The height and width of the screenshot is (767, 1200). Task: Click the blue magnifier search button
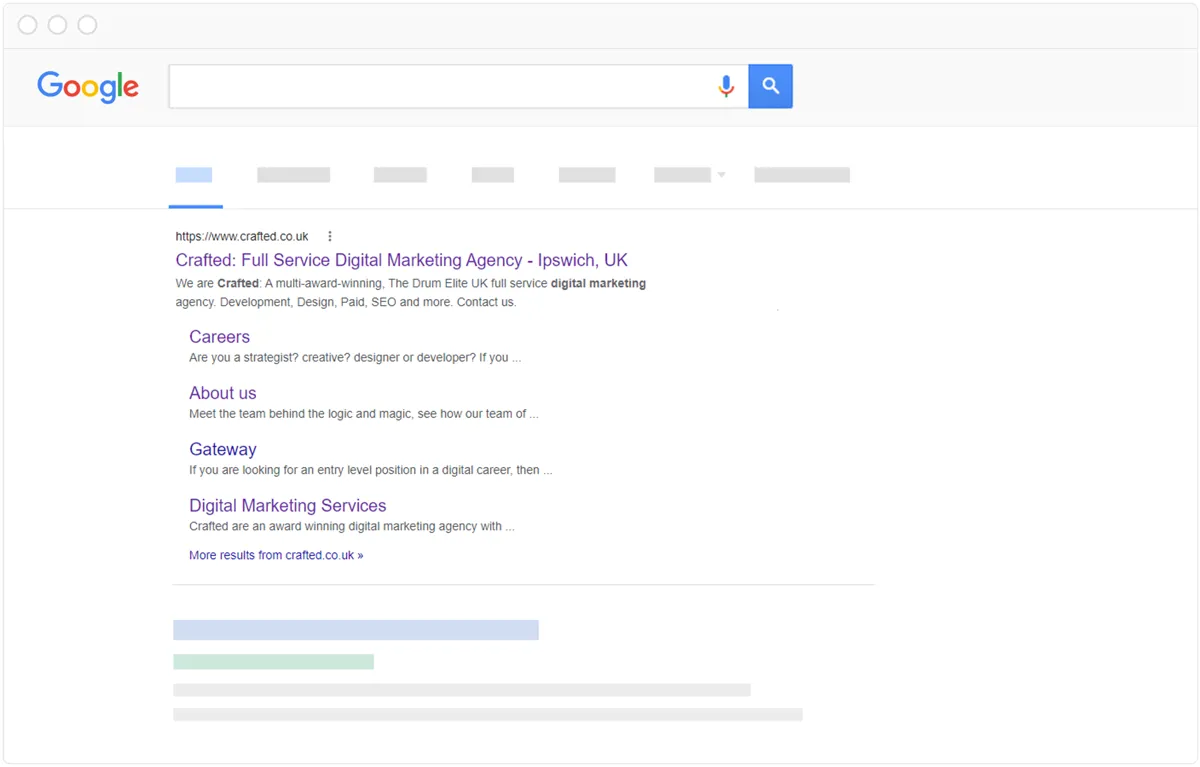click(x=770, y=87)
